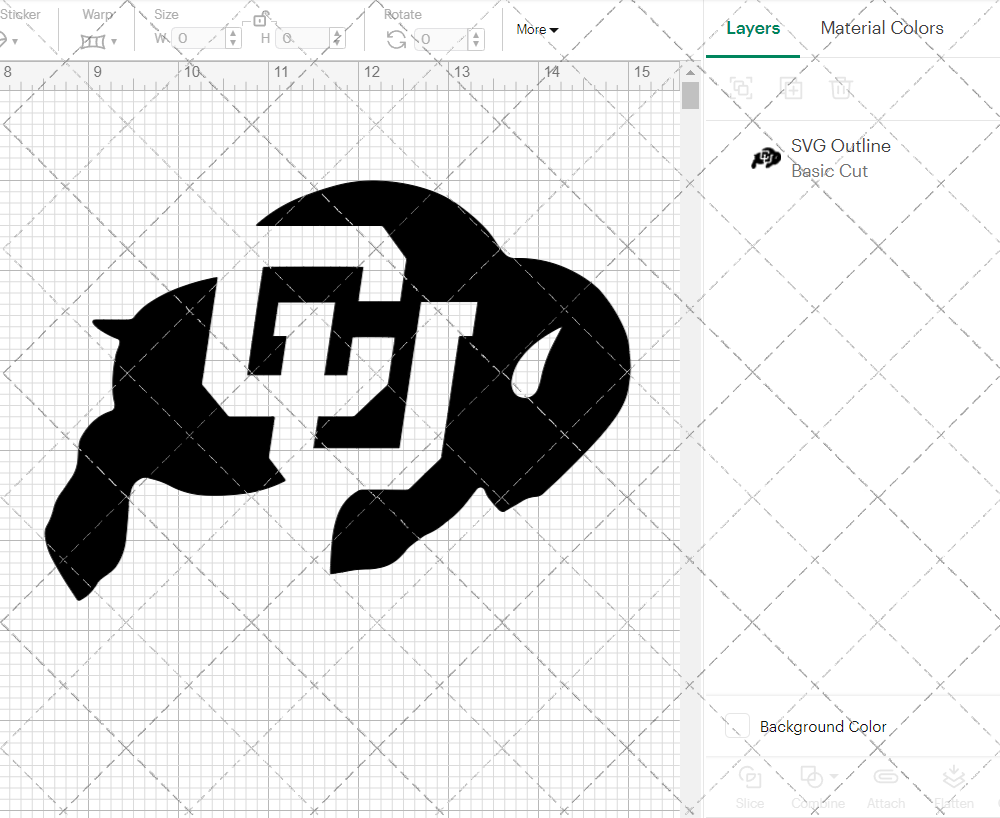Click the Group layers icon
The width and height of the screenshot is (1000, 818).
coord(741,87)
